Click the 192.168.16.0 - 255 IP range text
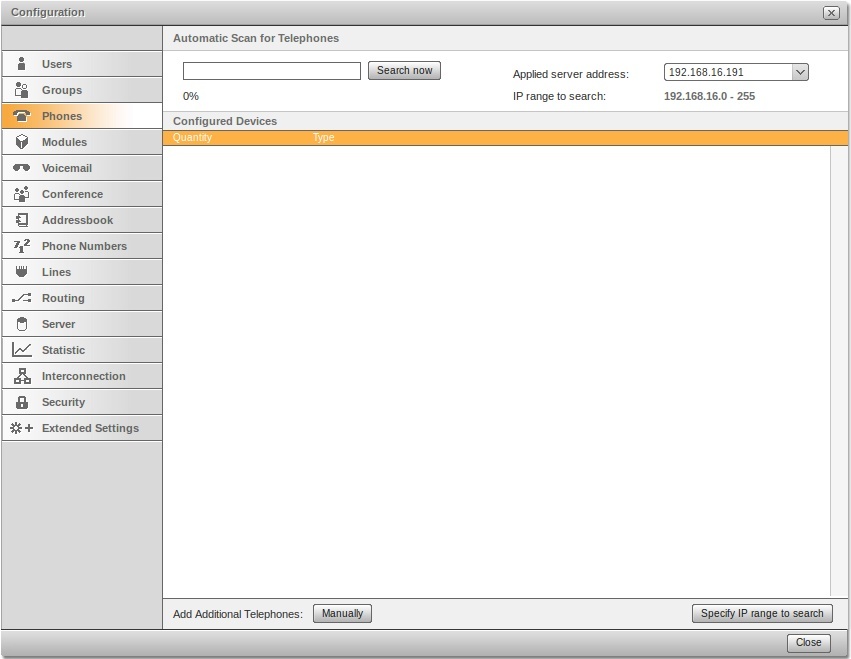This screenshot has height=659, width=851. pyautogui.click(x=709, y=96)
